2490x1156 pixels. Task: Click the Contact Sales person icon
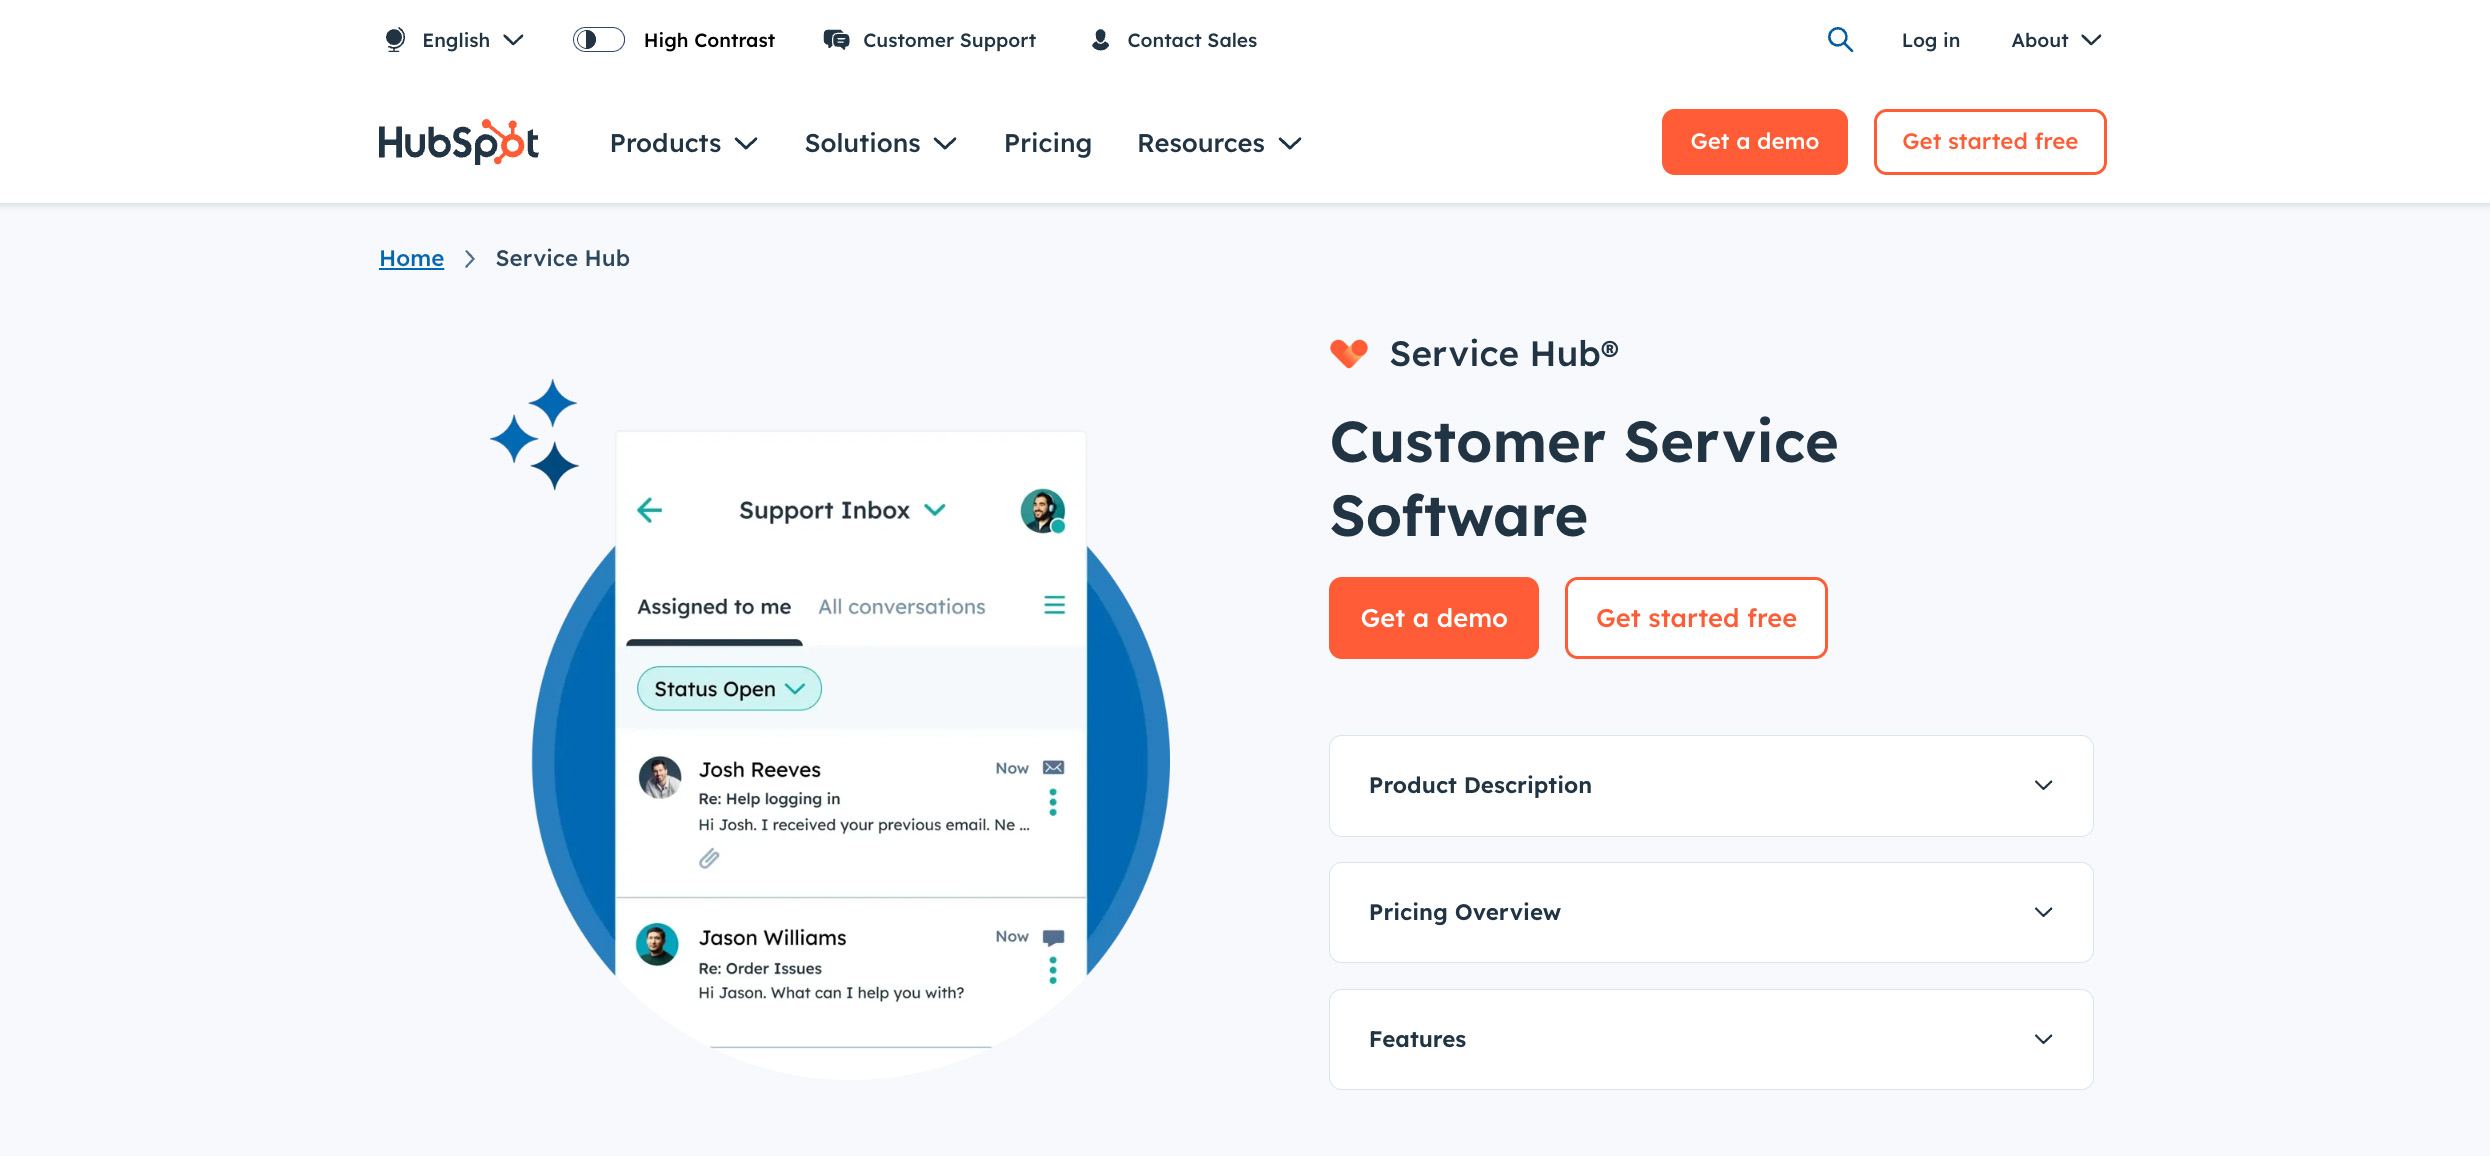coord(1100,40)
